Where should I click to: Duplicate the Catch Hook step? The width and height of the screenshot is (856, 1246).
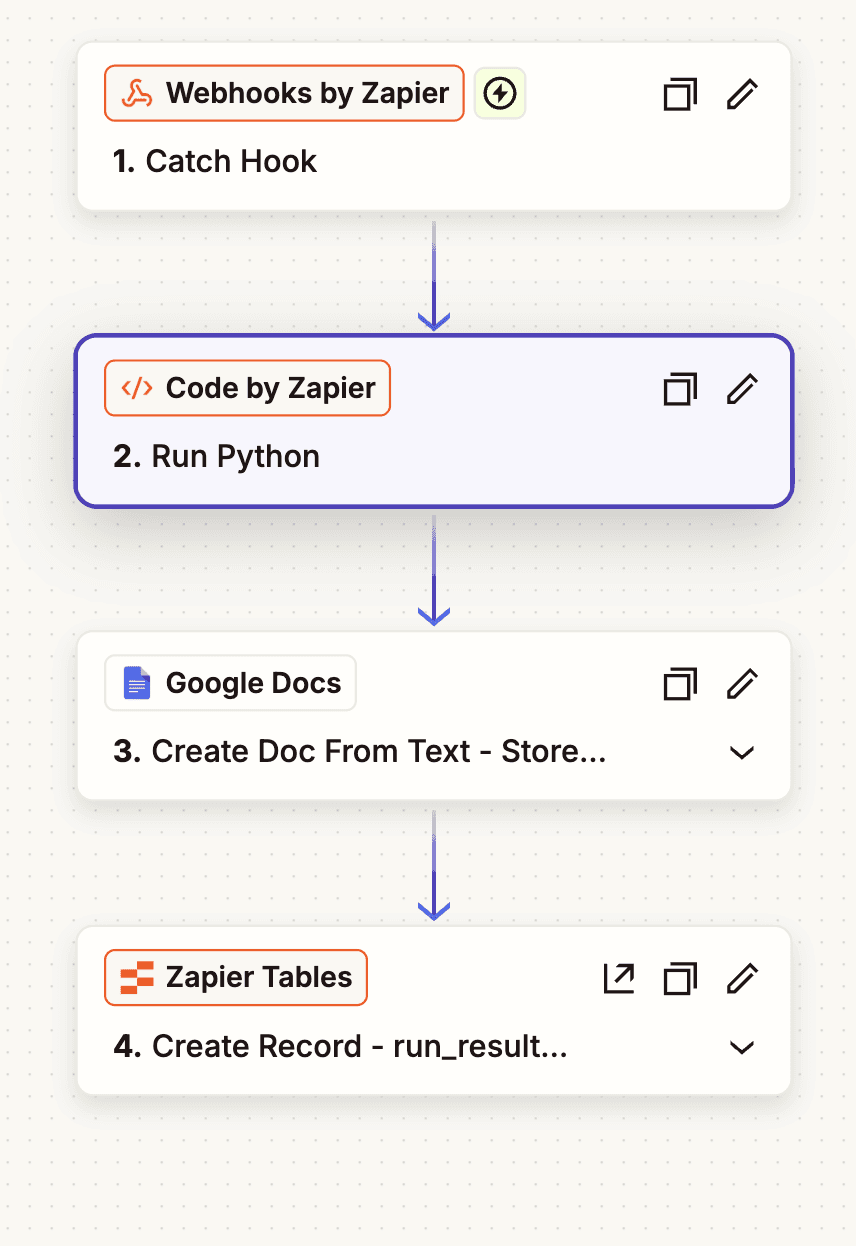(x=680, y=95)
